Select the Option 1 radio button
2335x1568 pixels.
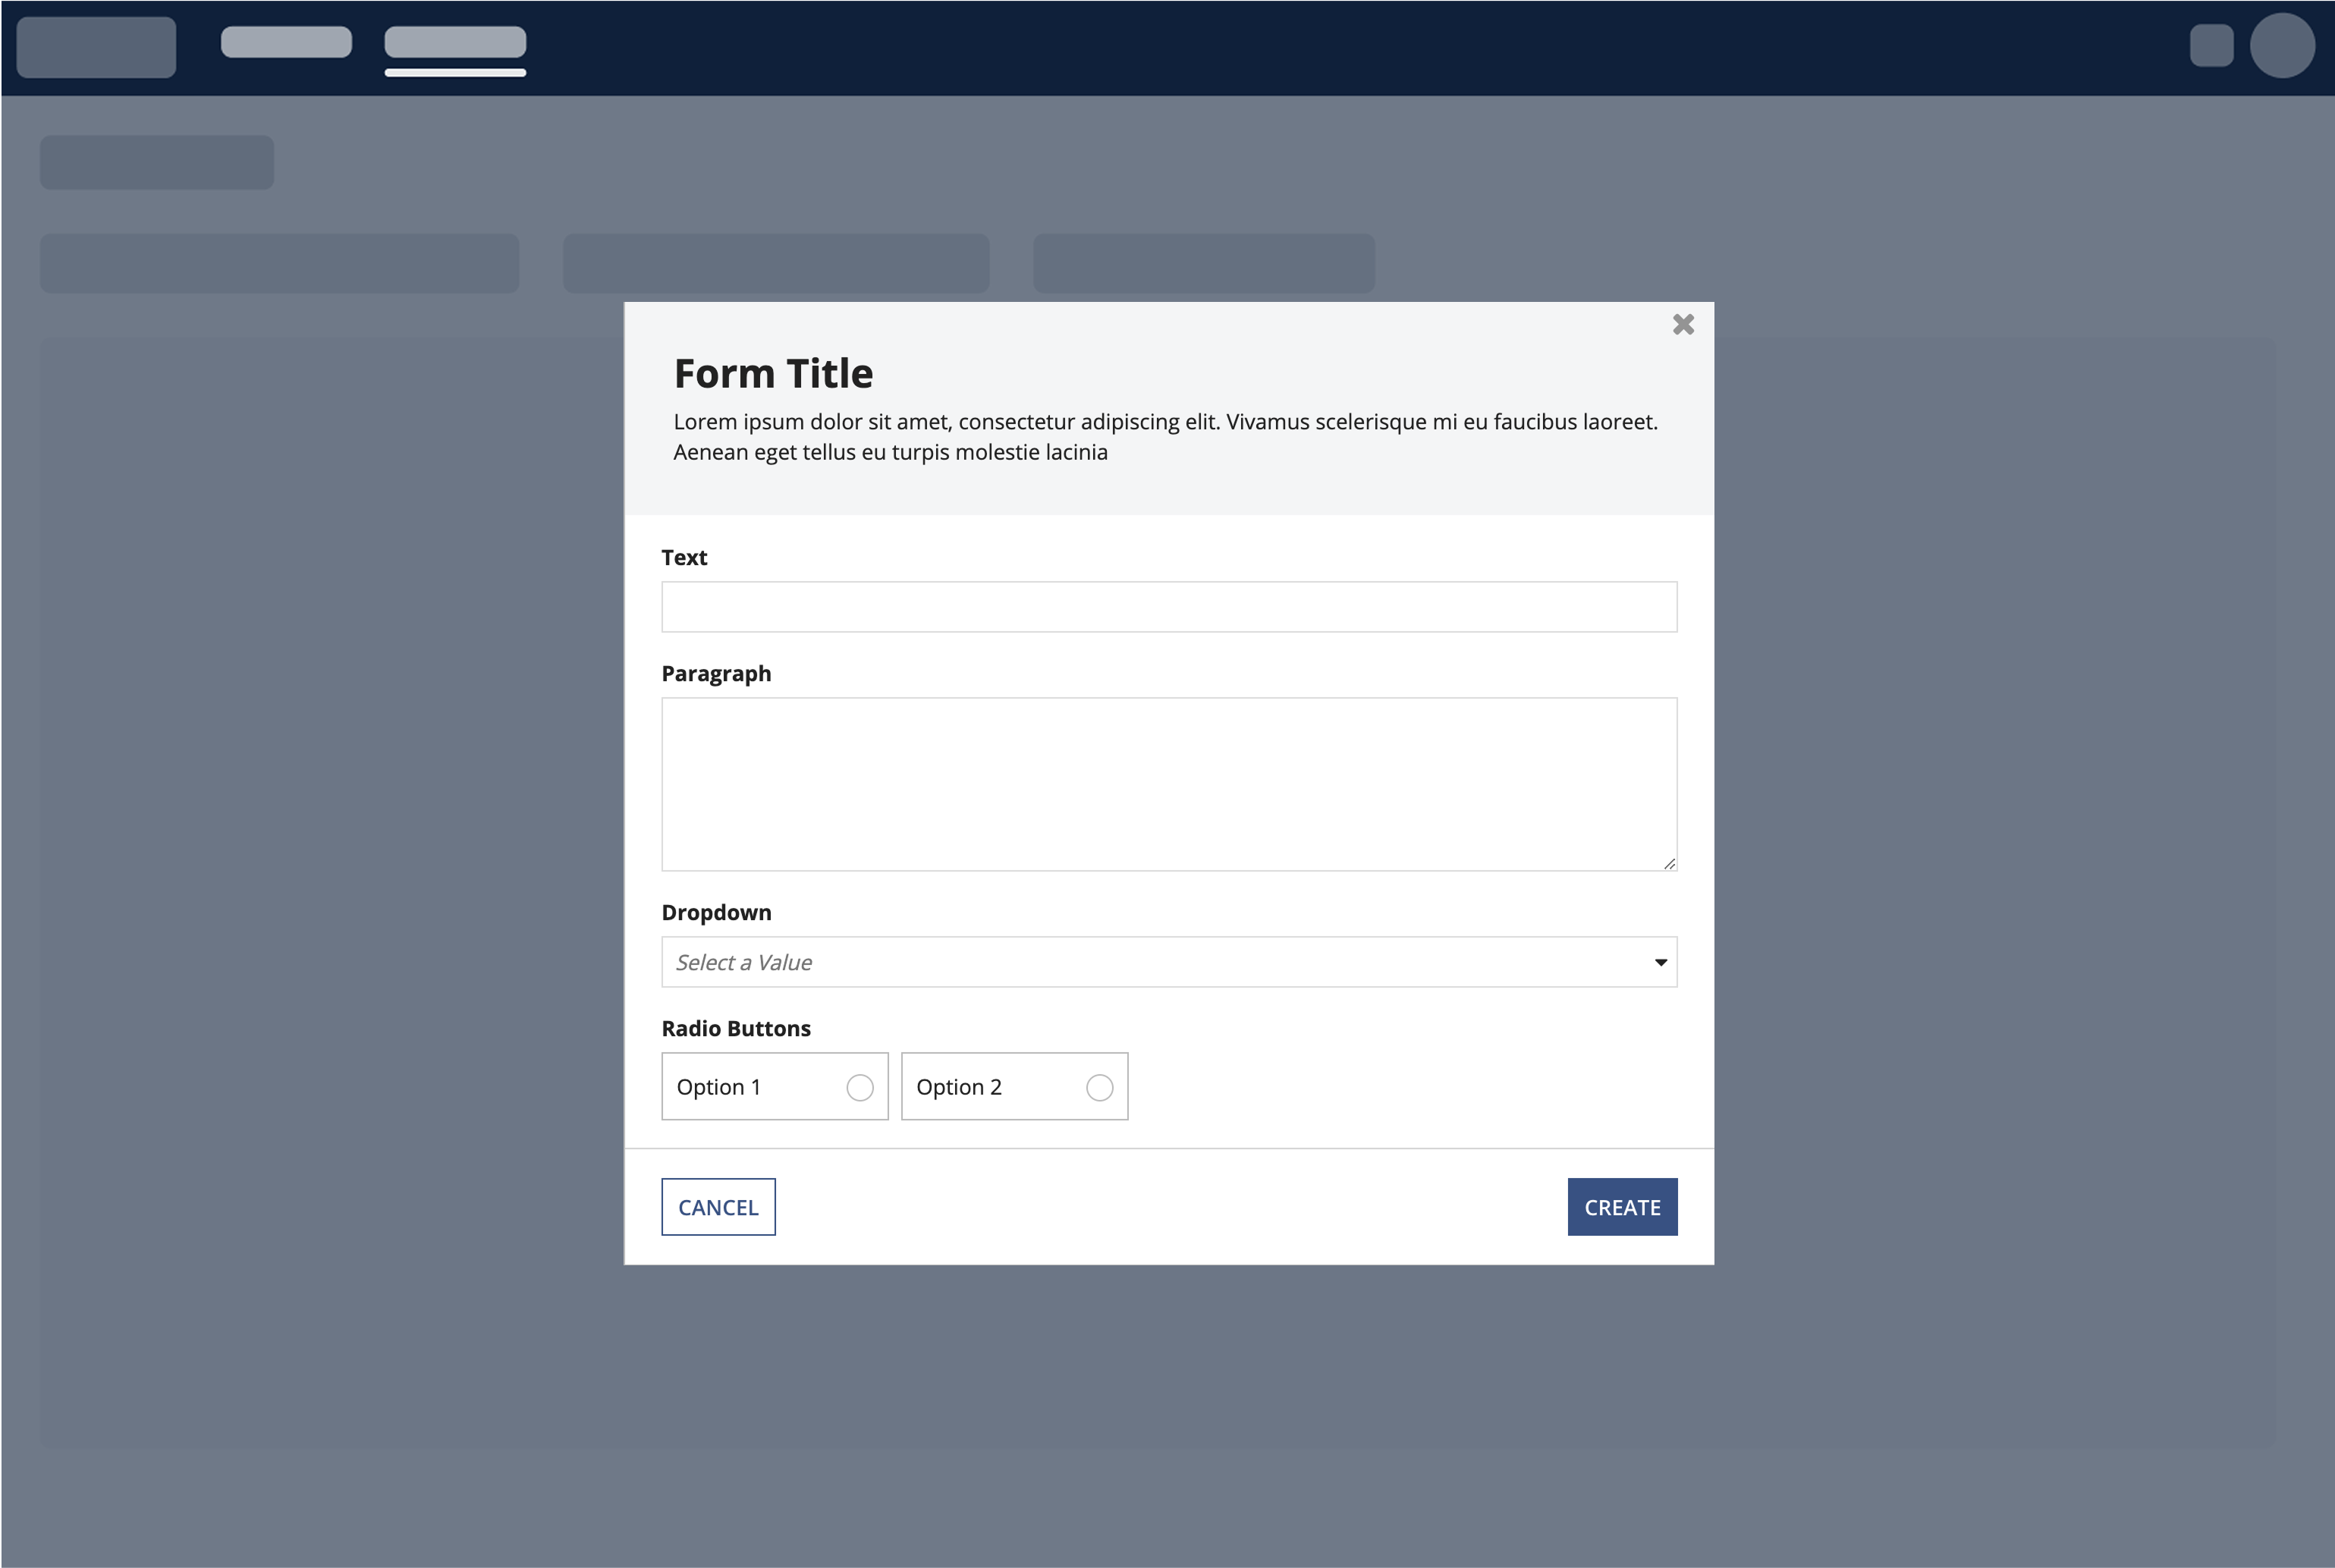pos(860,1087)
